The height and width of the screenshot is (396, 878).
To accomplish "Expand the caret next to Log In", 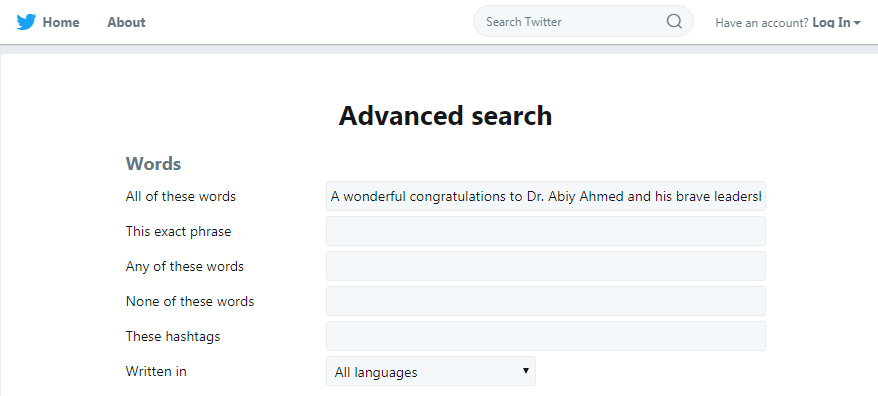I will 857,23.
